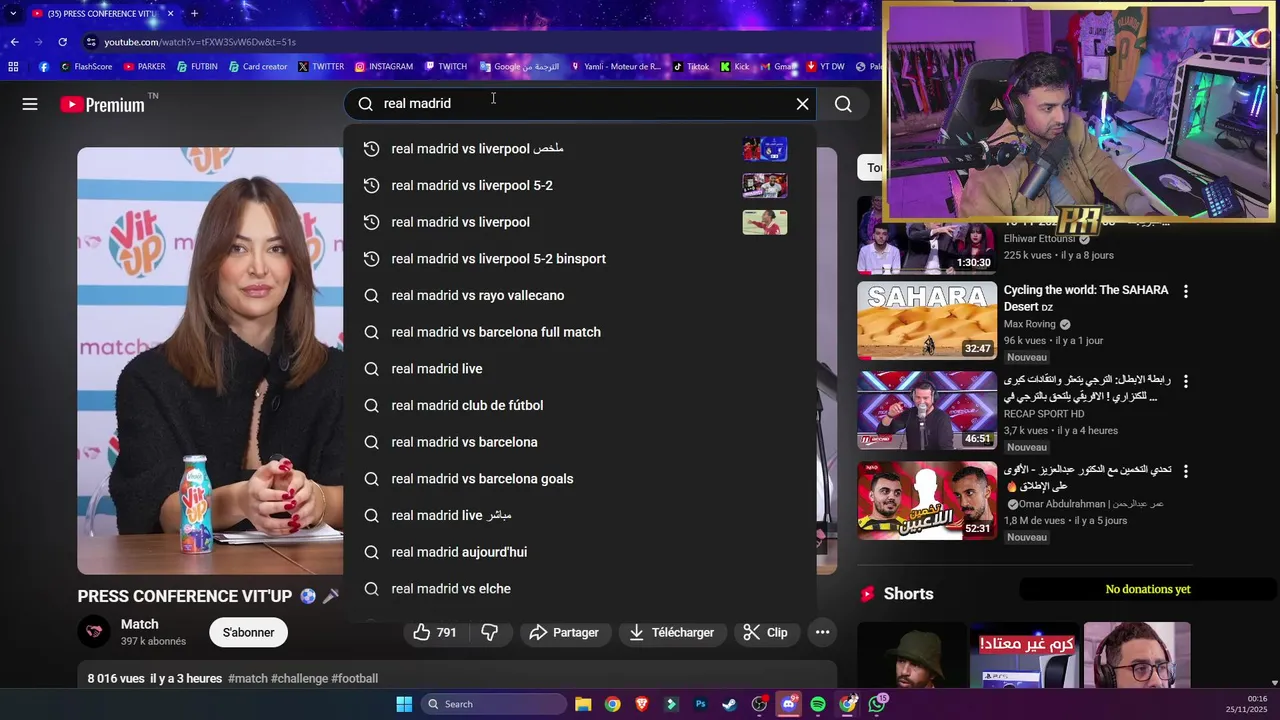
Task: Open the #football hashtag link
Action: pos(354,679)
